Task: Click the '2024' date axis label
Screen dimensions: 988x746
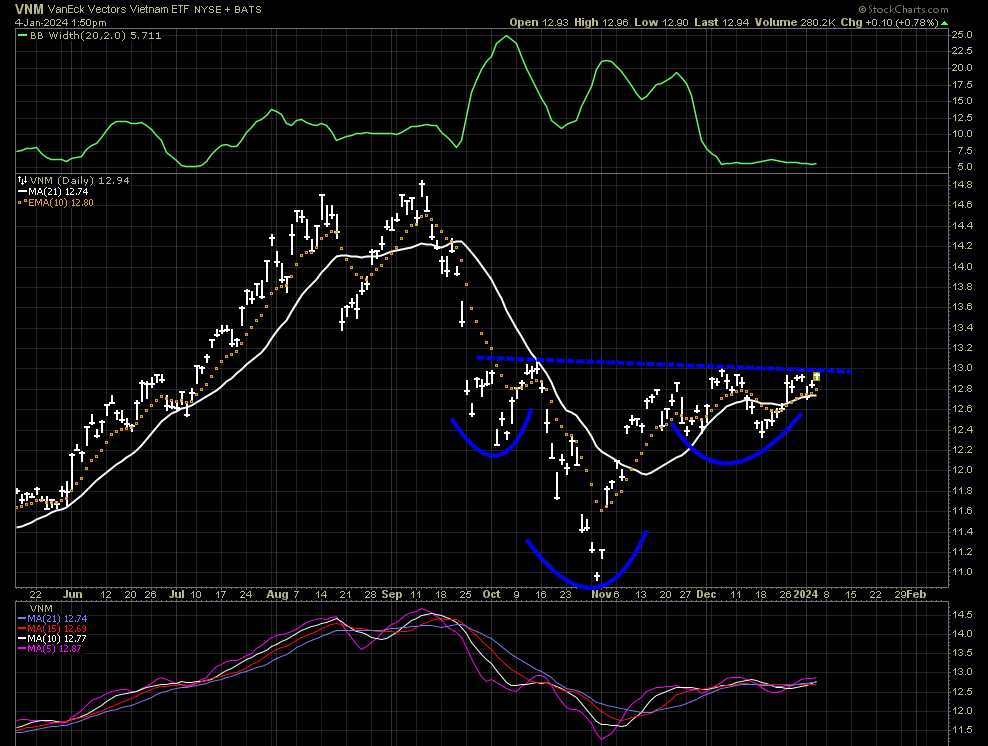Action: [806, 594]
